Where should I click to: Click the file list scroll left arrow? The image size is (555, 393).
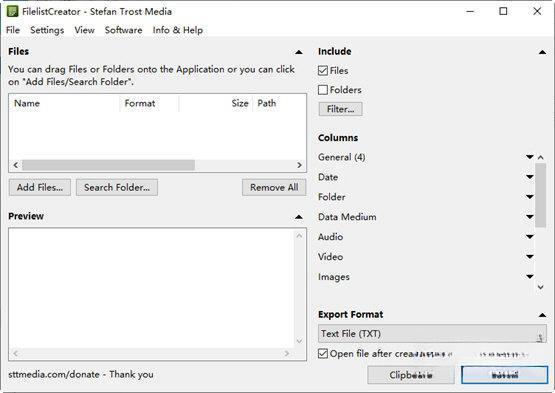coord(16,165)
